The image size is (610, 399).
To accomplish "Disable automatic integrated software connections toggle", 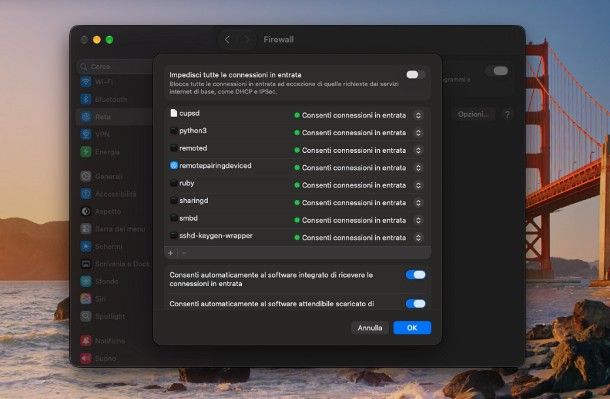I will click(x=415, y=275).
